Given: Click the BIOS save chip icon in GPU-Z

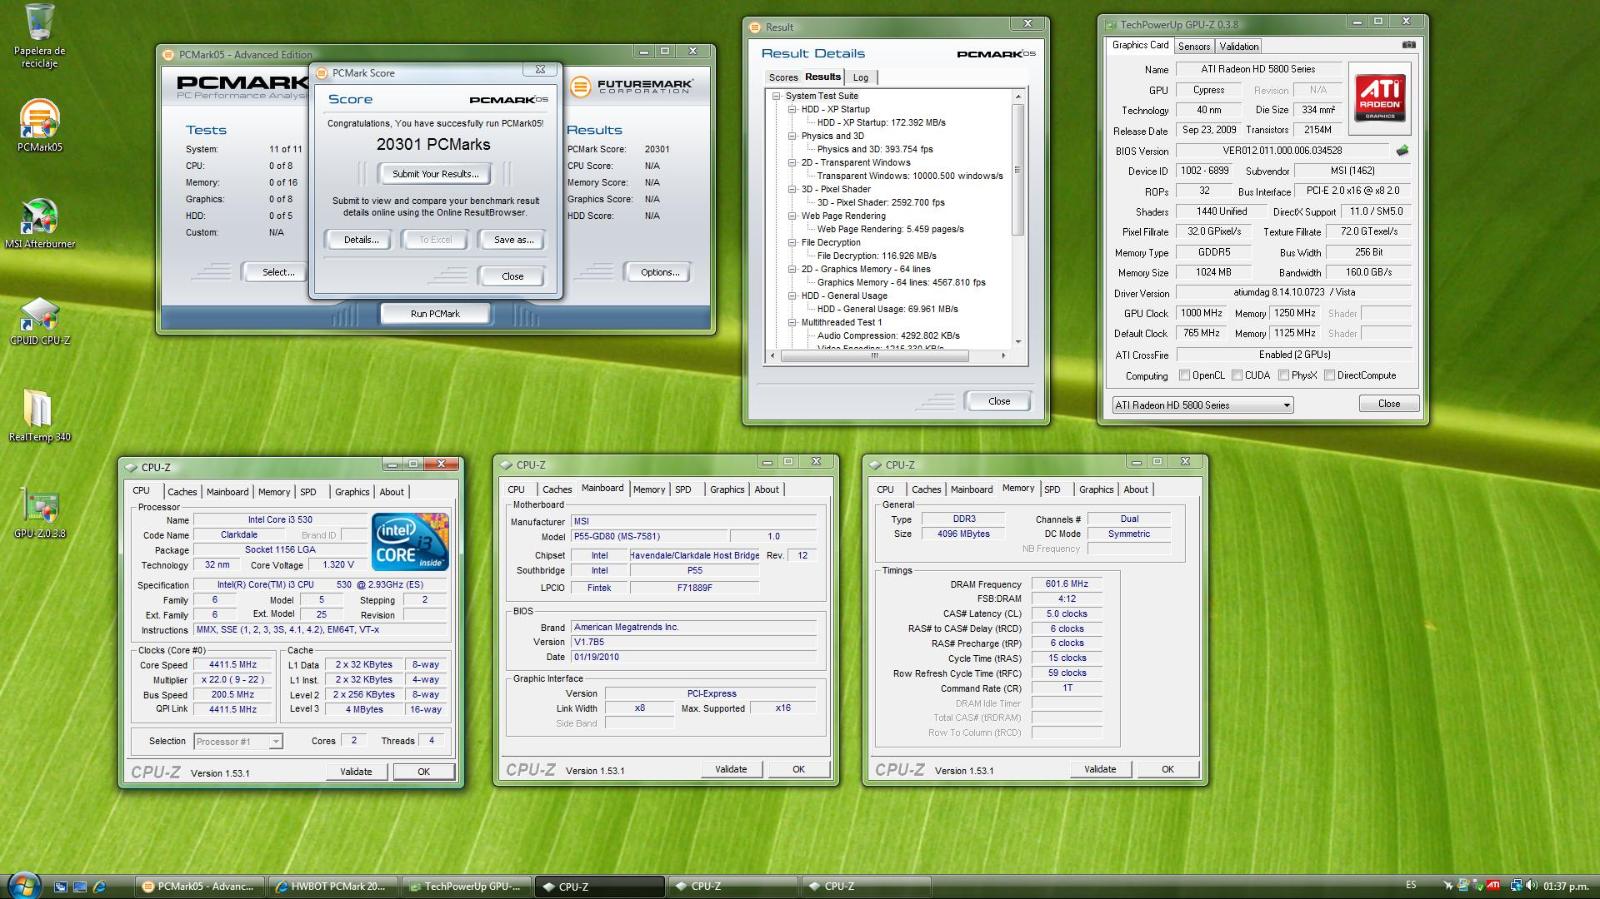Looking at the screenshot, I should [x=1402, y=151].
